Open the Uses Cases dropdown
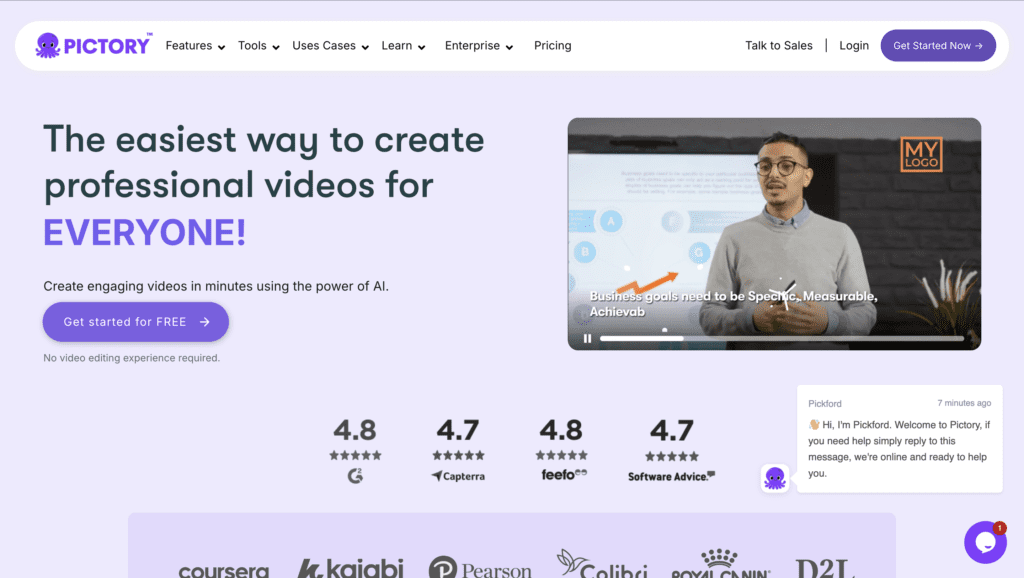Screen dimensions: 1024x578 pyautogui.click(x=330, y=46)
